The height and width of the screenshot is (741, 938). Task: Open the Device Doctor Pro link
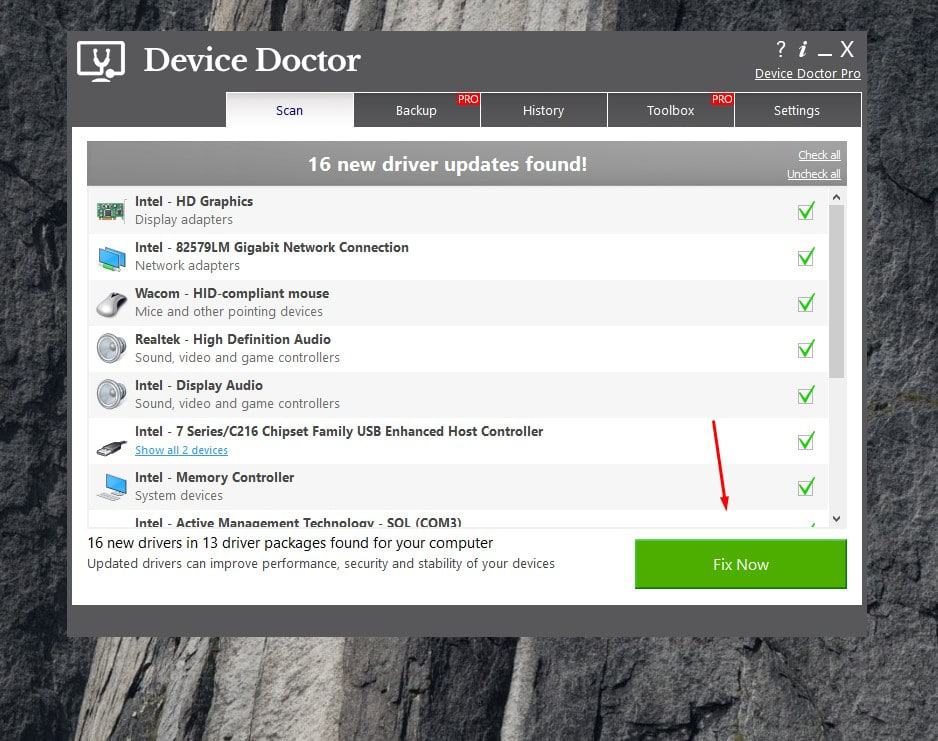(807, 74)
